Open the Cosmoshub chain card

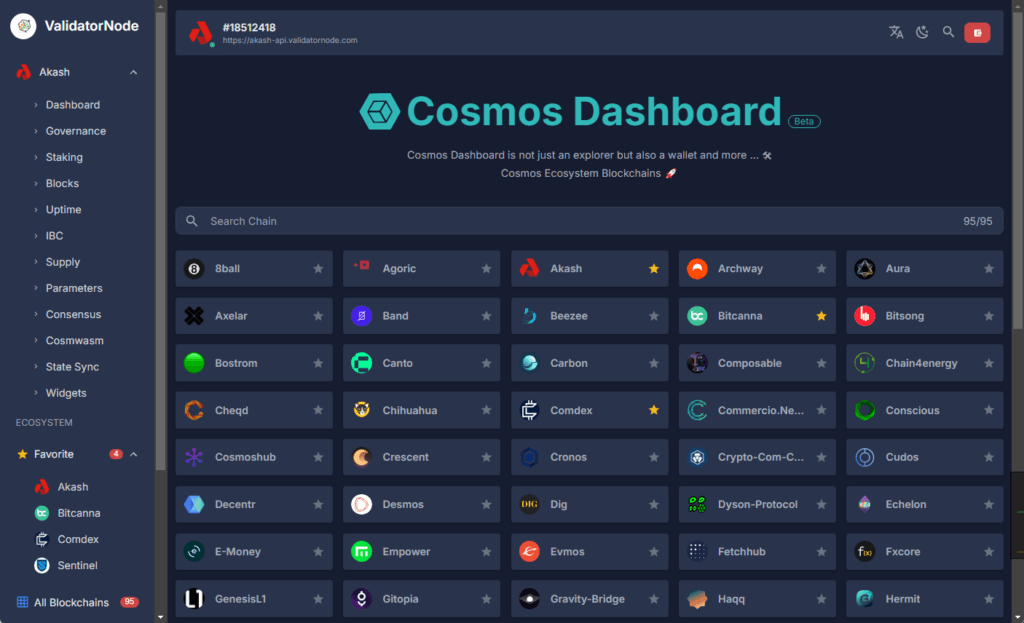[x=254, y=457]
